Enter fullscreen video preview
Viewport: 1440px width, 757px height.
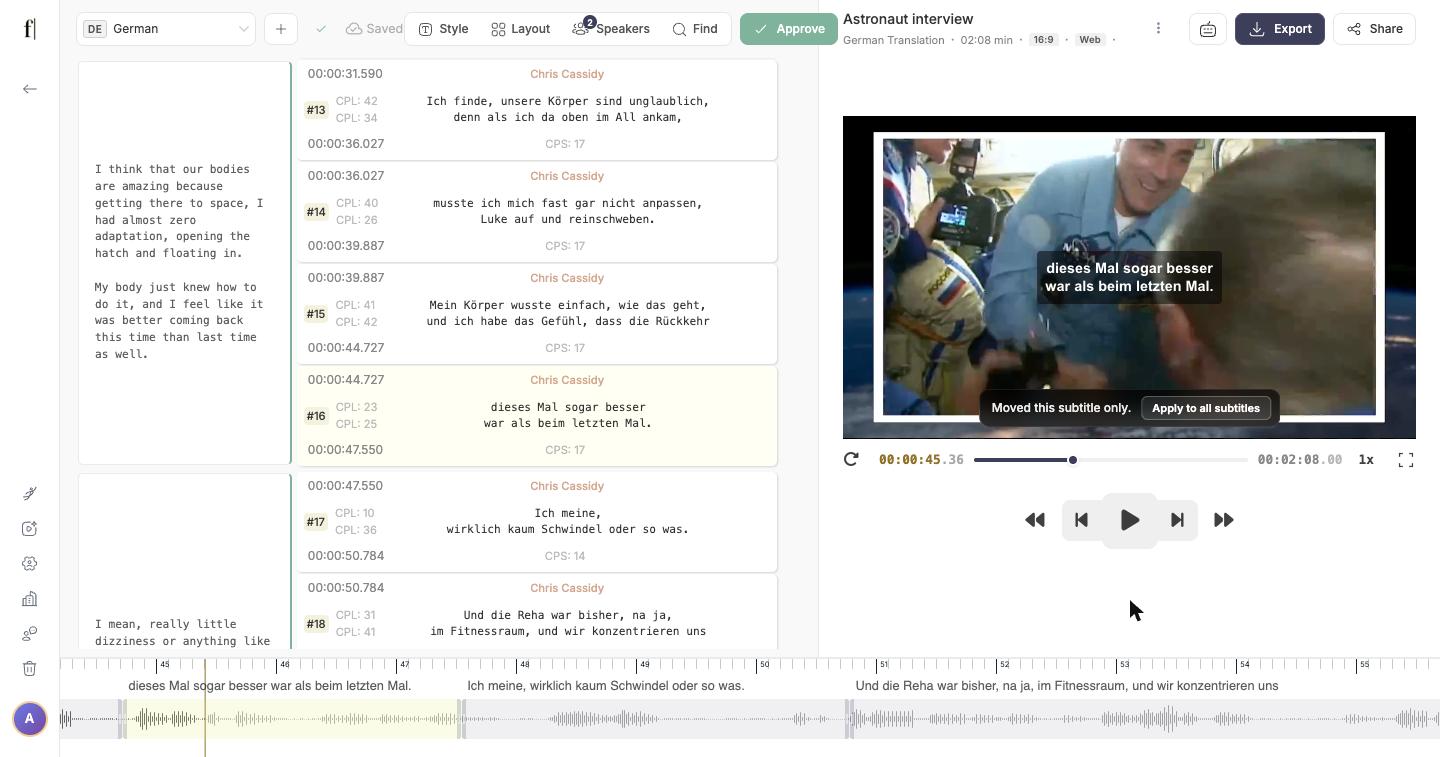click(1406, 460)
